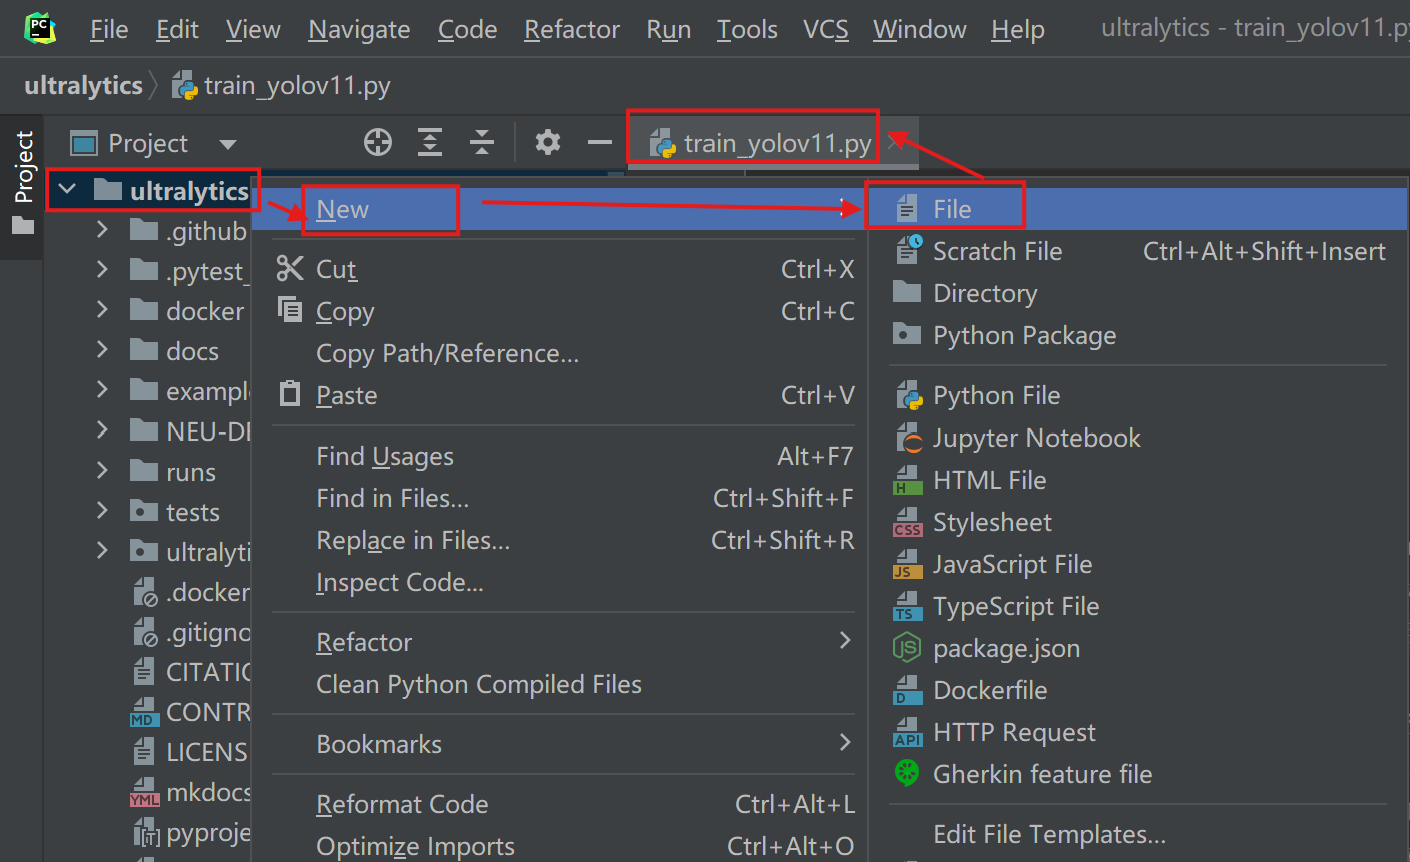This screenshot has height=862, width=1410.
Task: Click the Jupyter Notebook icon
Action: 909,437
